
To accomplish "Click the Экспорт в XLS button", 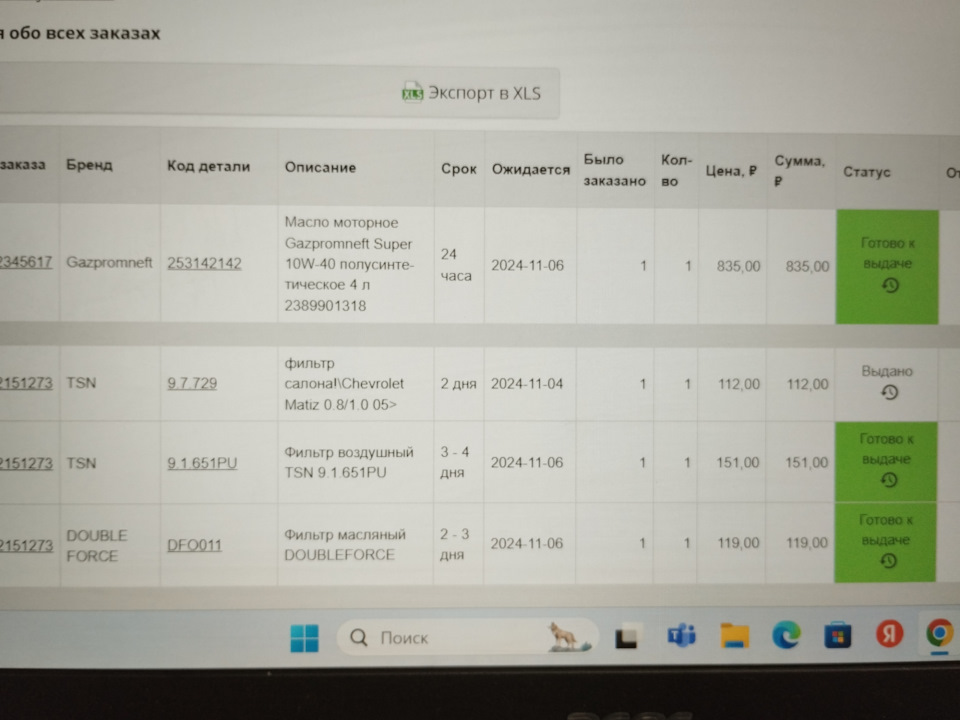I will point(471,93).
